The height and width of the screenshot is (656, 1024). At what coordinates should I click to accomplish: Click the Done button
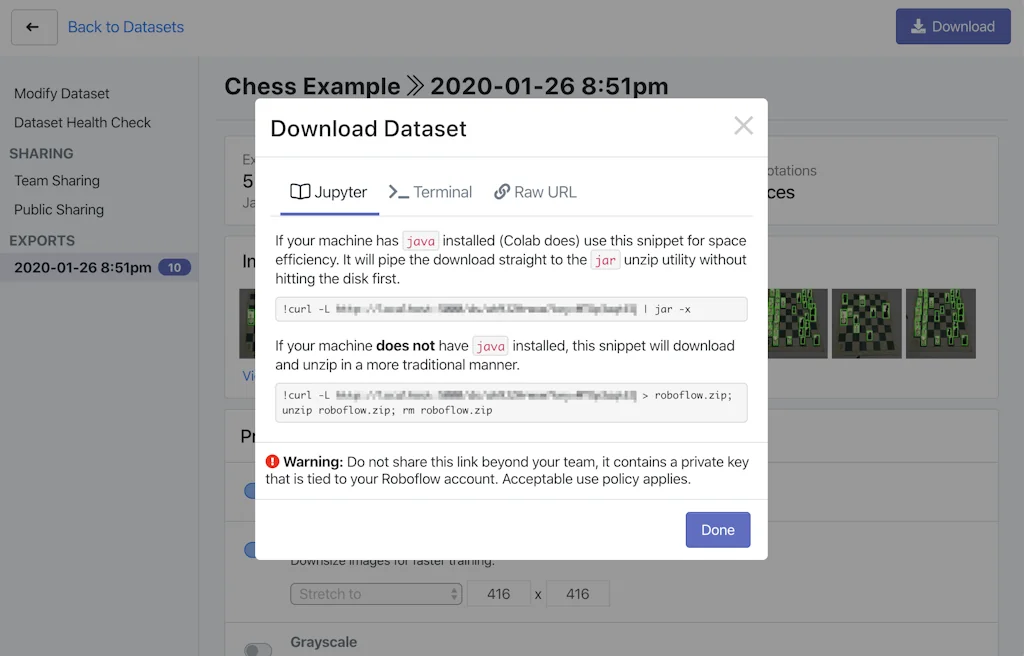[x=717, y=530]
